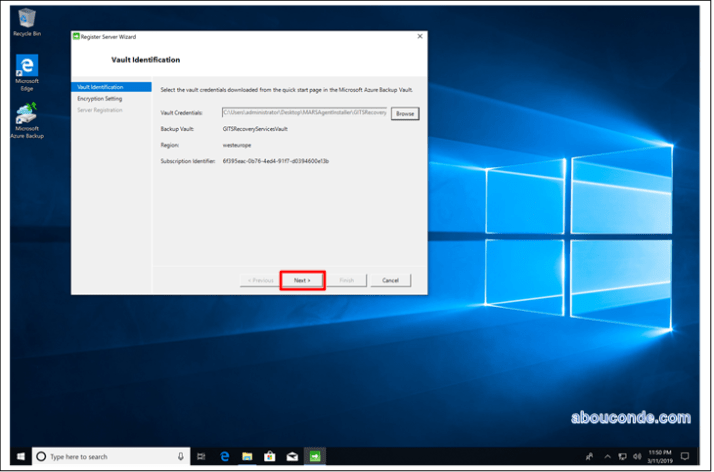Click Browse to choose vault credentials
Screen dimensions: 714x472
pos(404,114)
